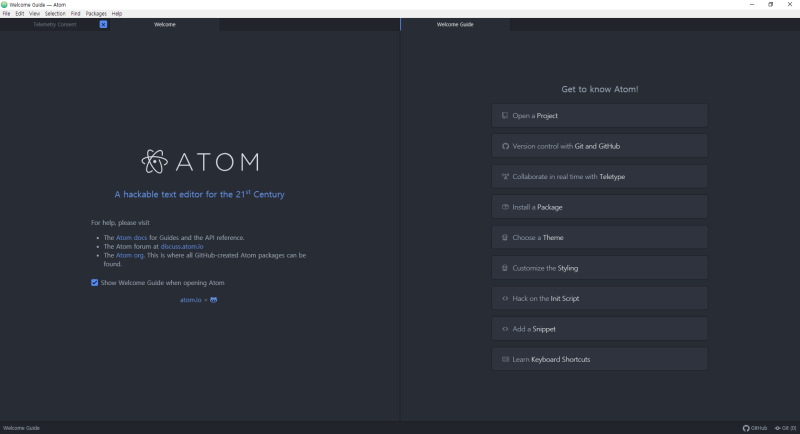Image resolution: width=800 pixels, height=434 pixels.
Task: Click the tagline A hackable text editor
Action: pyautogui.click(x=199, y=194)
